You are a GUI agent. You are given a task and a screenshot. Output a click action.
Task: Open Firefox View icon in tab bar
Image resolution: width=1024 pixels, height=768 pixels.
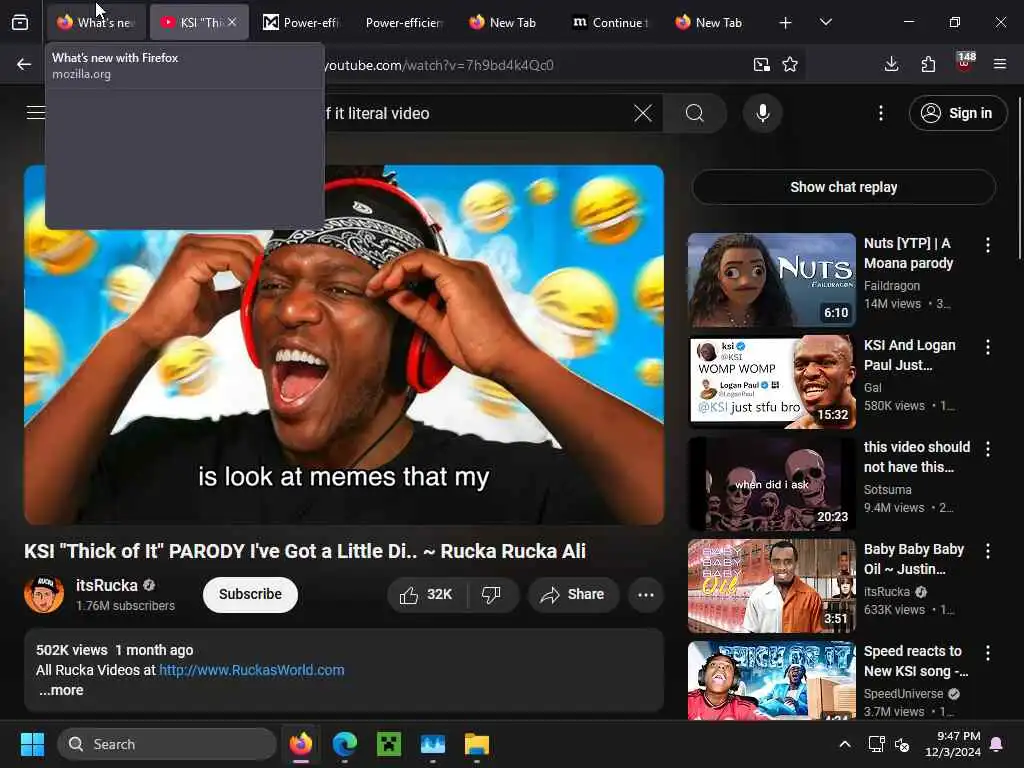point(20,23)
